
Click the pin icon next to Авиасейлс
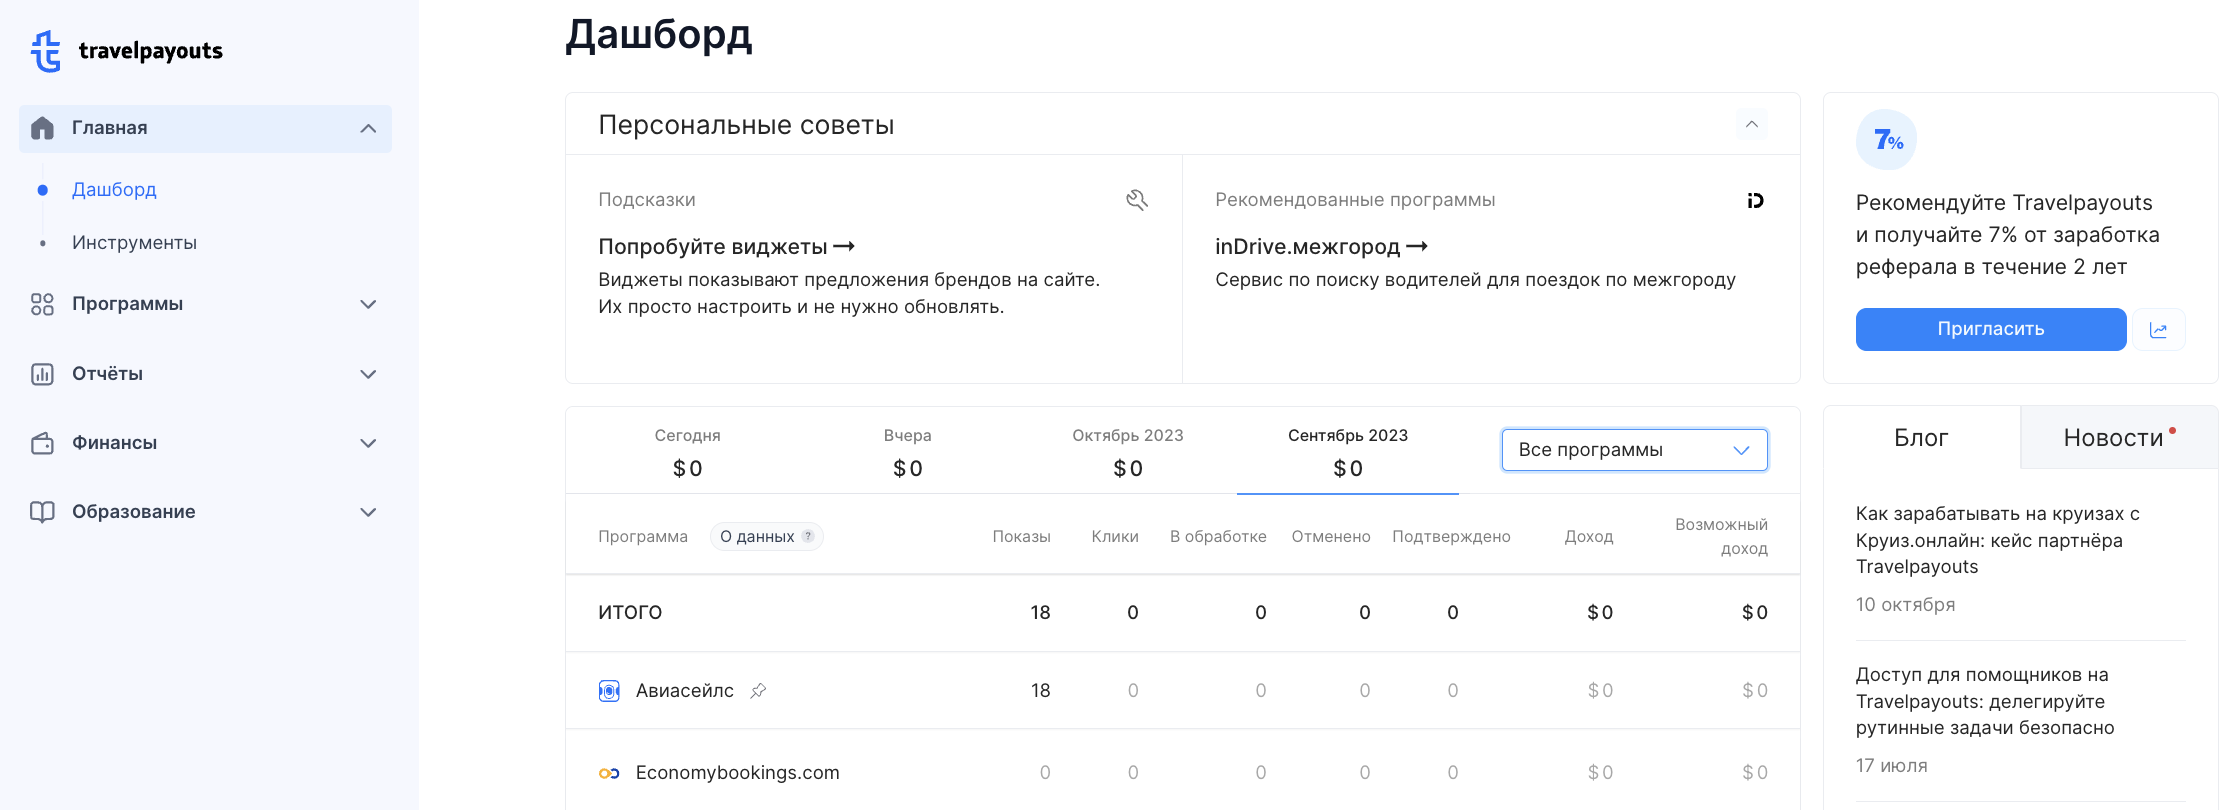[x=758, y=690]
